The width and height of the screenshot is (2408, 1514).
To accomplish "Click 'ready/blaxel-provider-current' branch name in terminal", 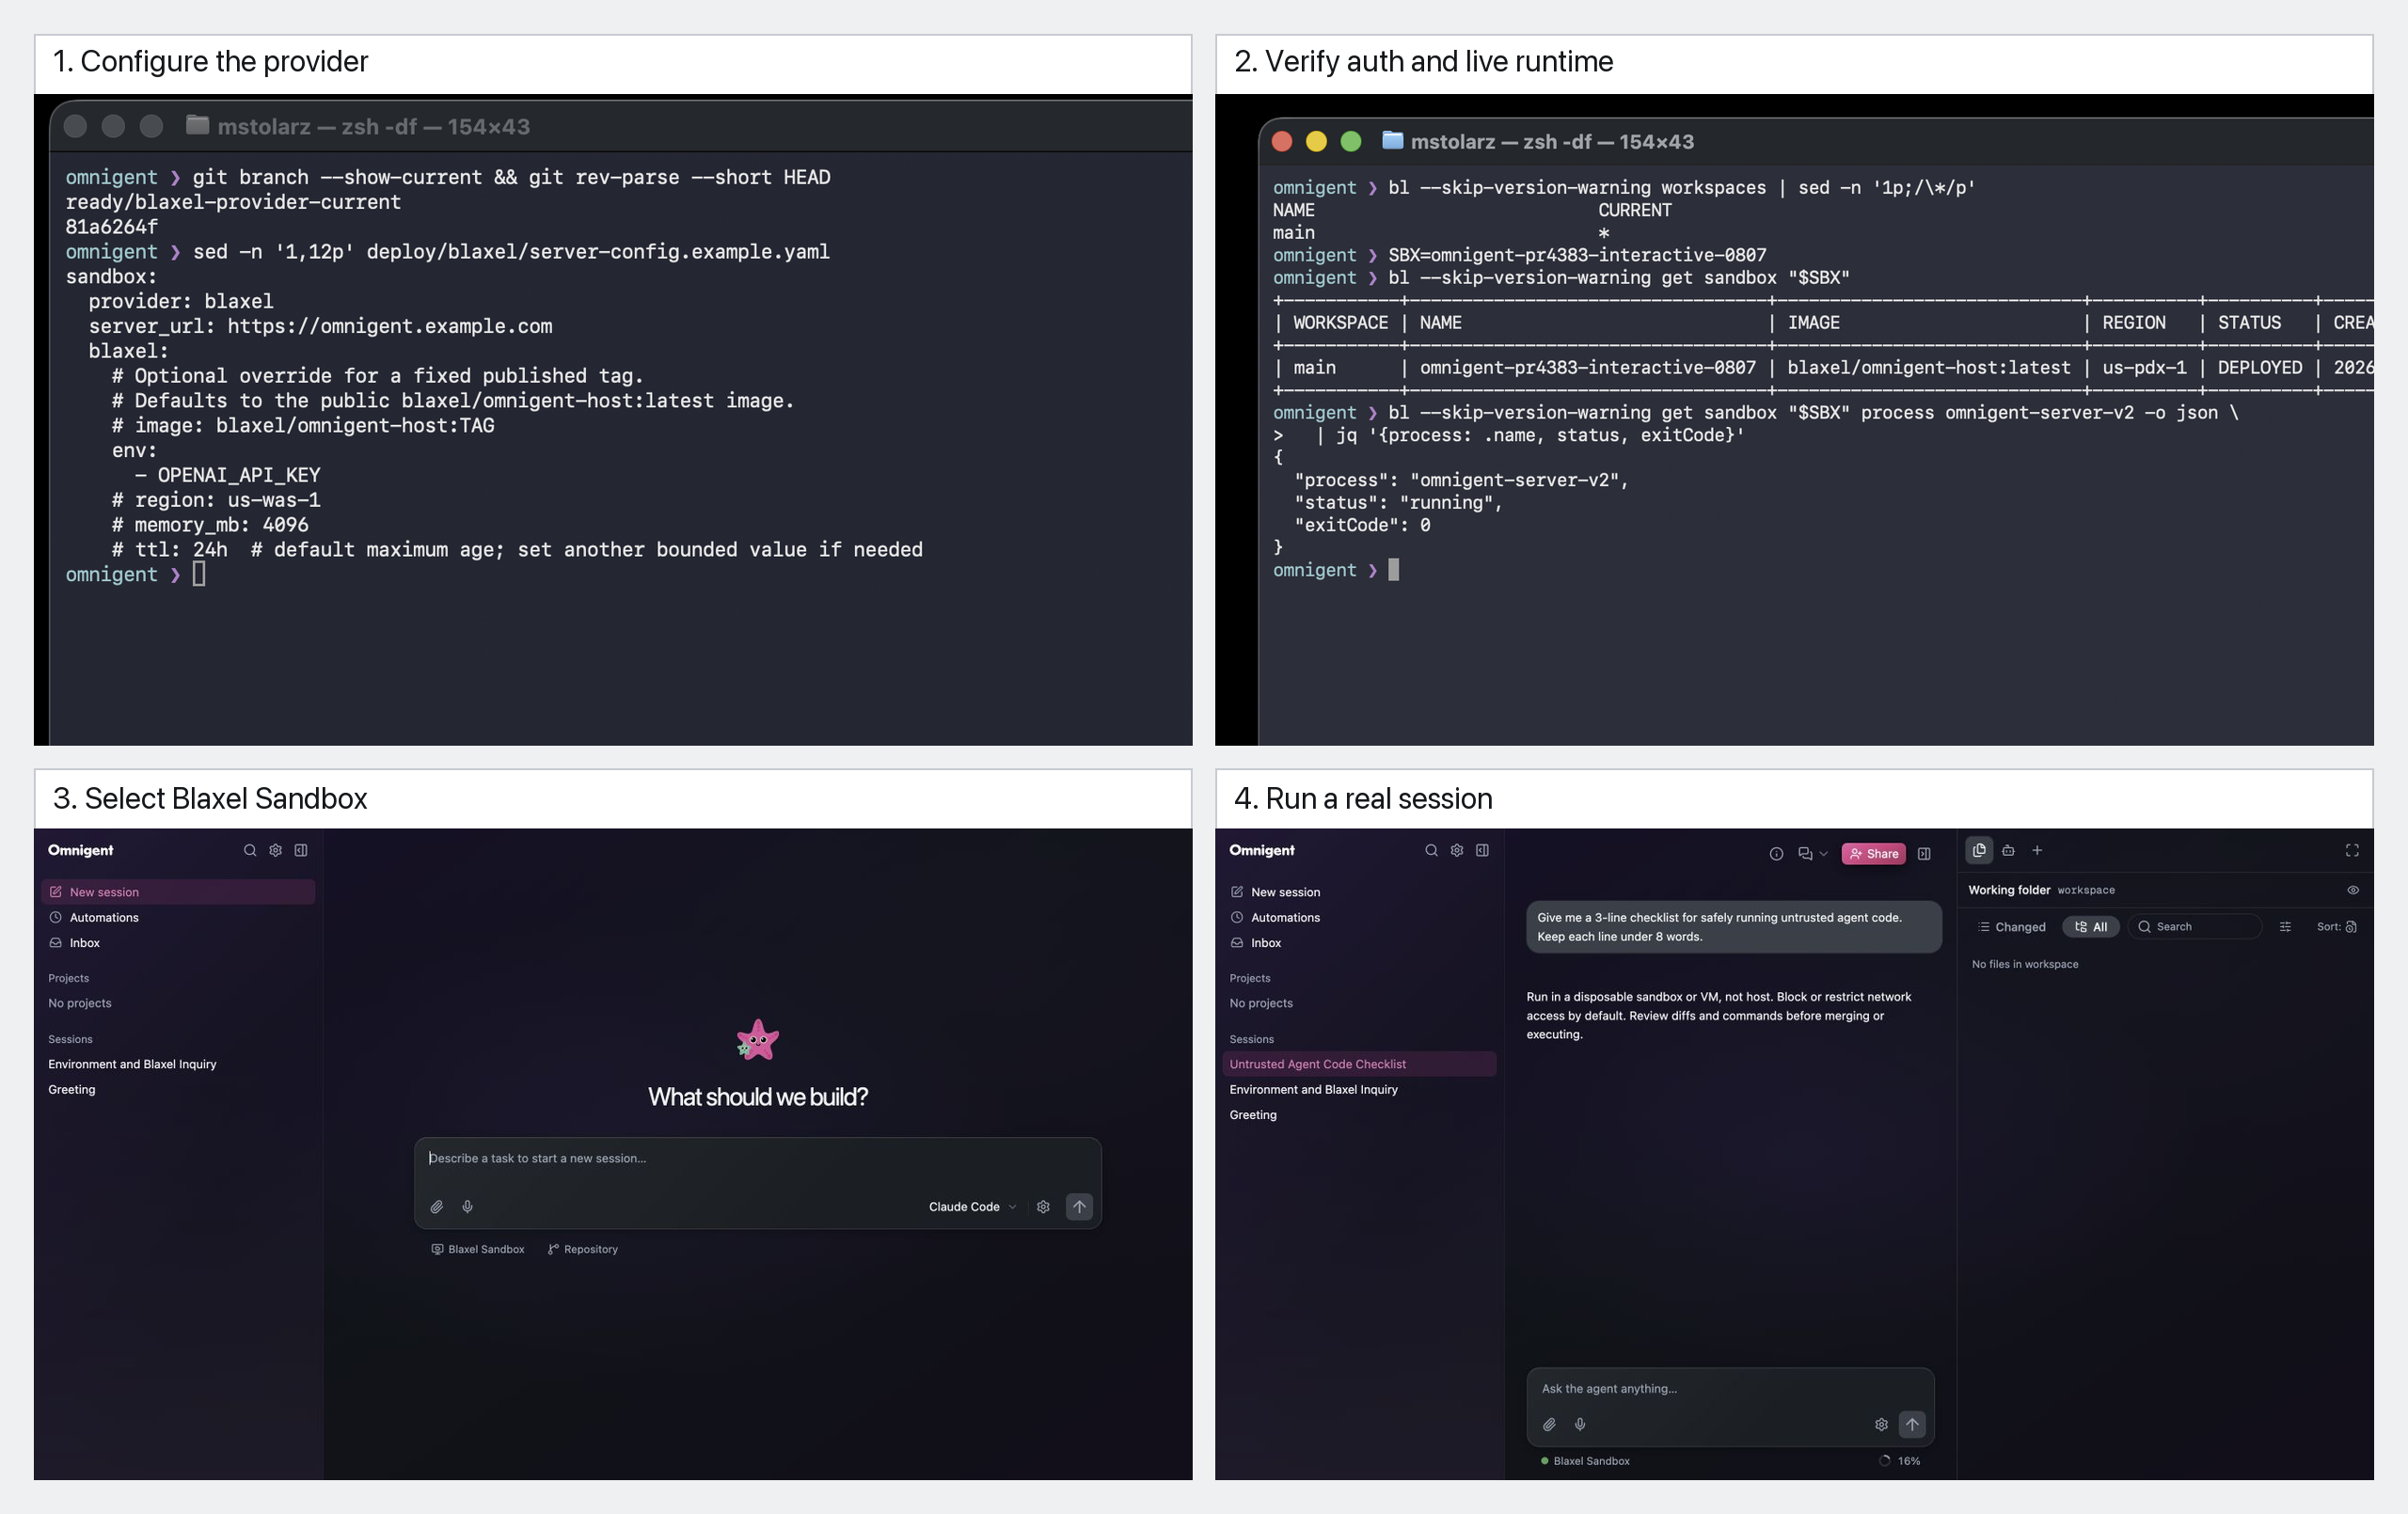I will (x=233, y=202).
